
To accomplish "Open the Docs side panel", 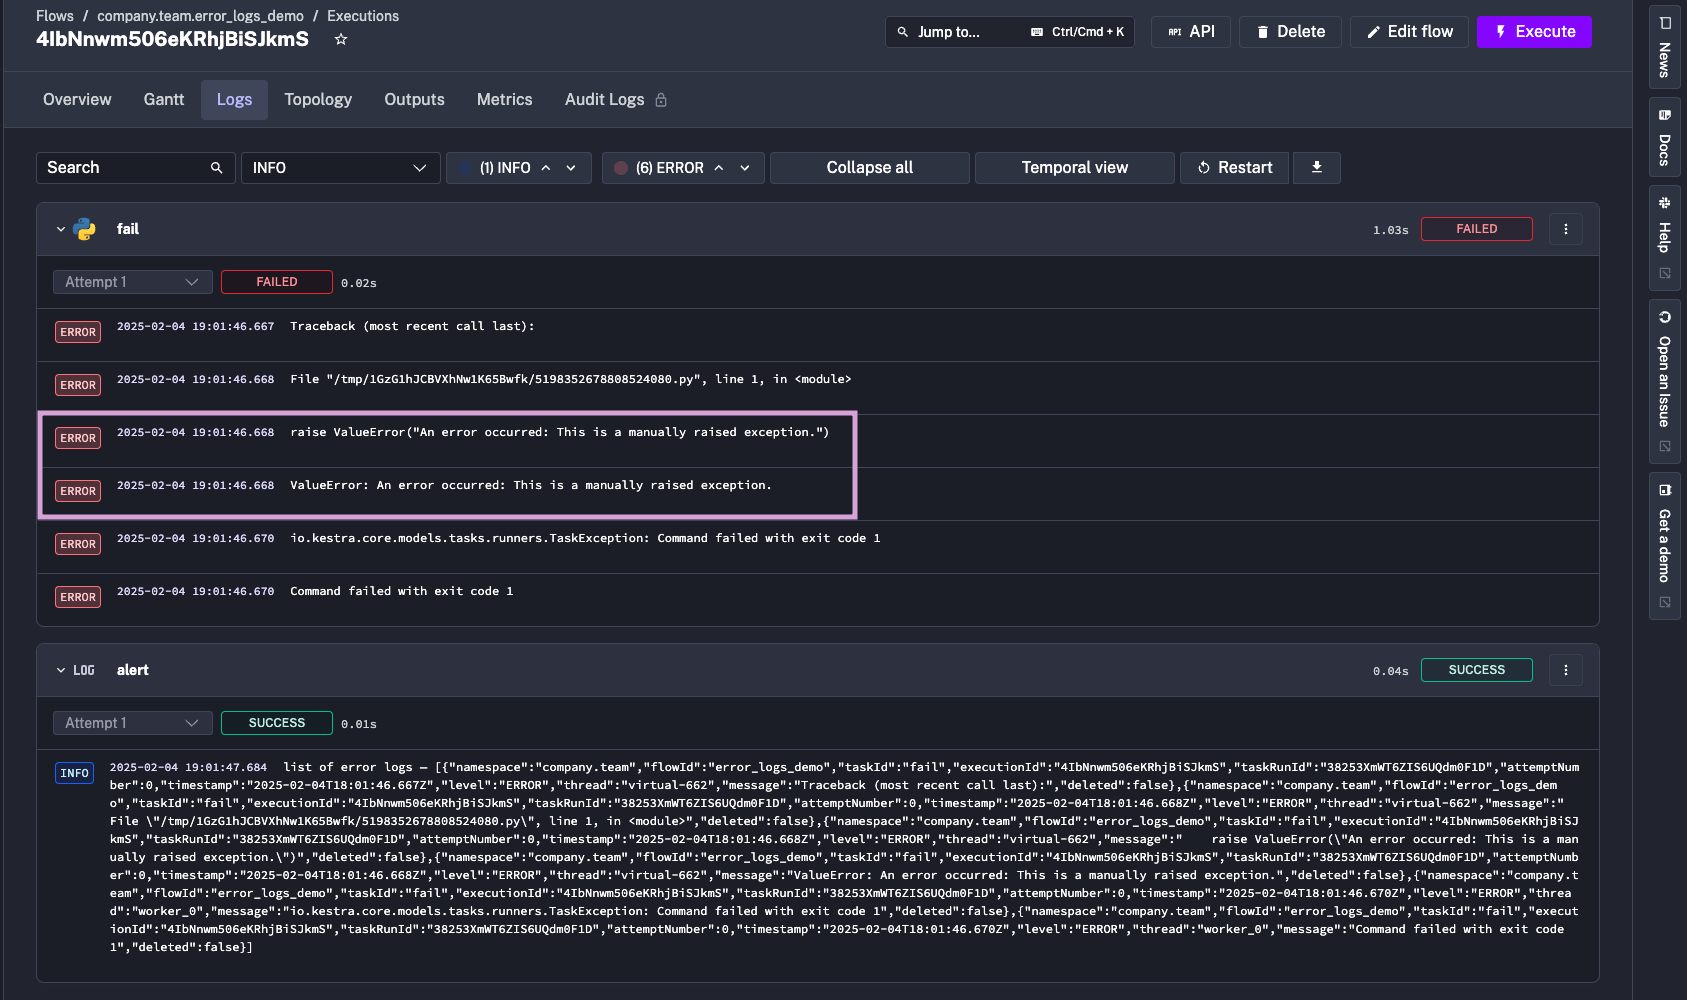I will pos(1664,138).
